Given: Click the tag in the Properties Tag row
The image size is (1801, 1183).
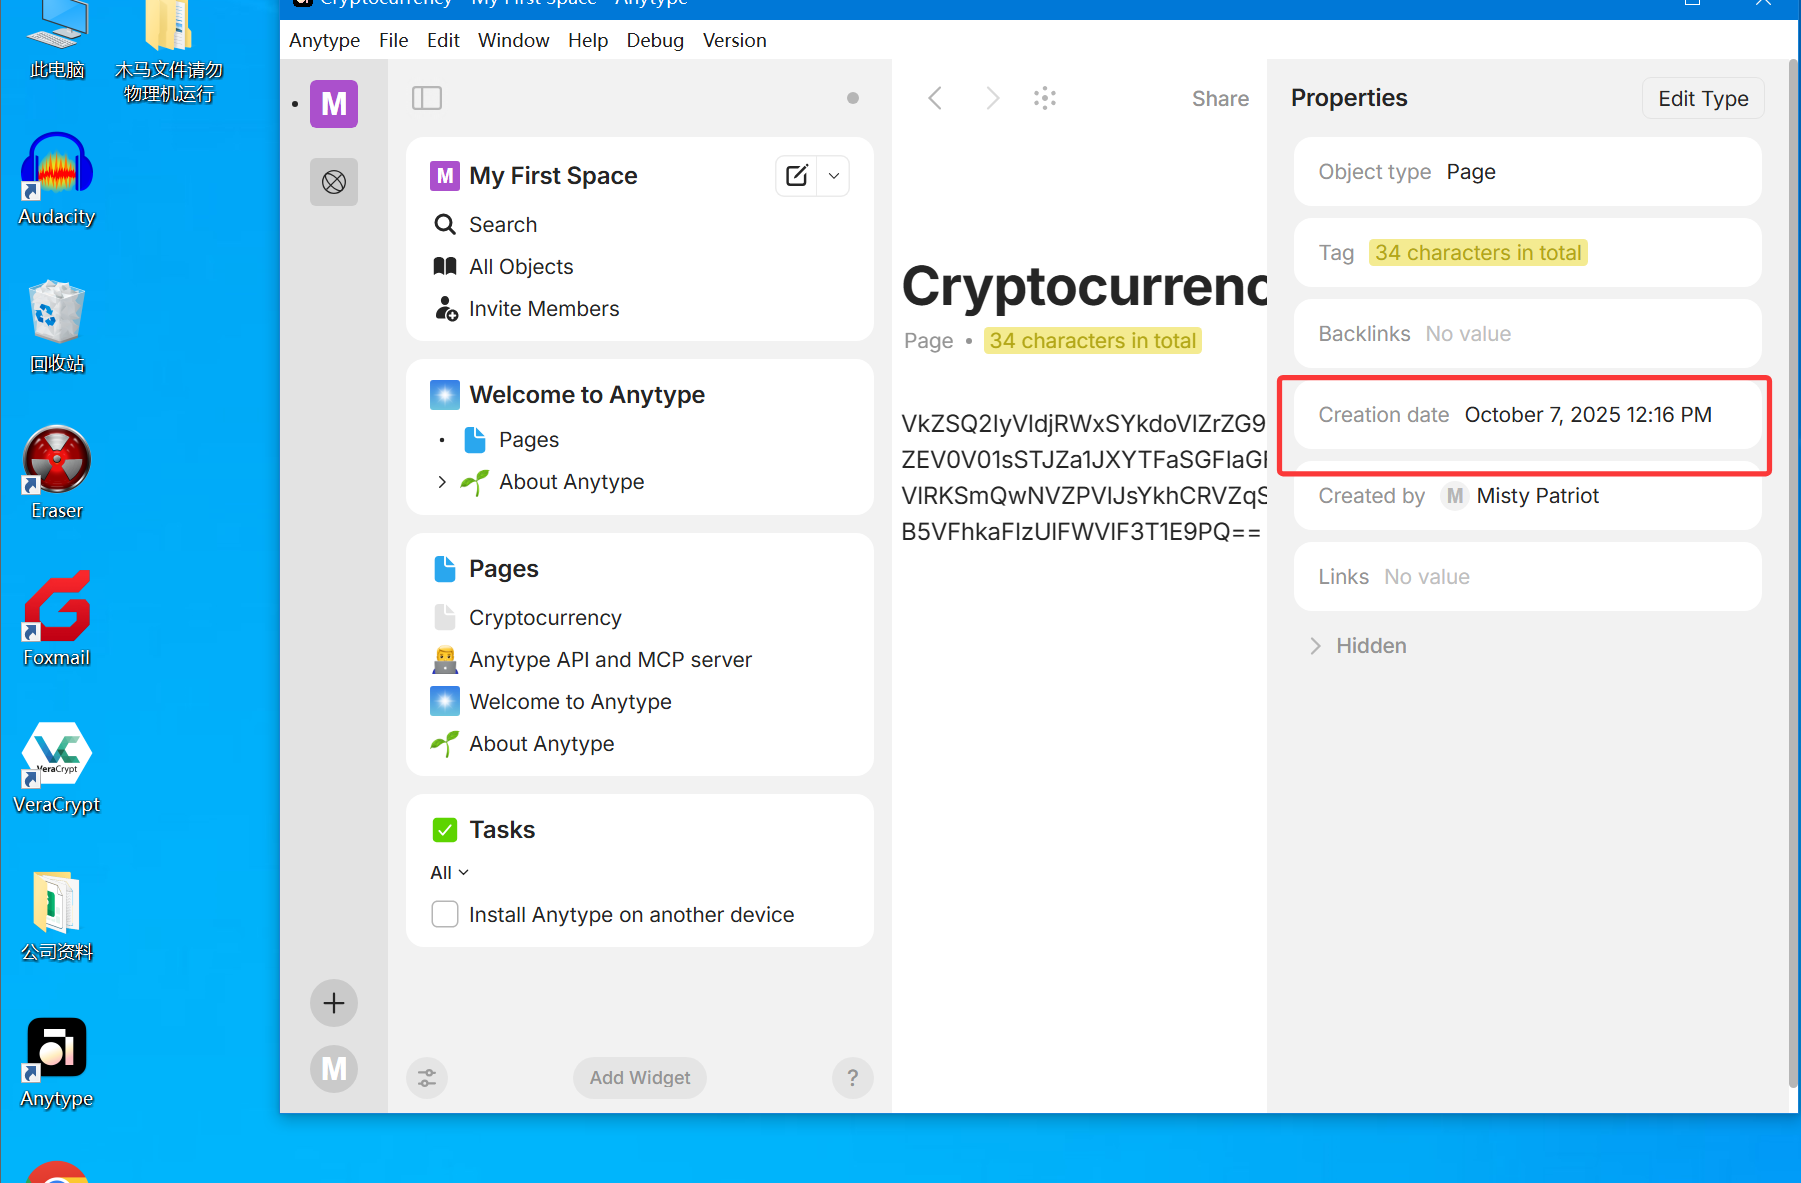Looking at the screenshot, I should pos(1478,253).
